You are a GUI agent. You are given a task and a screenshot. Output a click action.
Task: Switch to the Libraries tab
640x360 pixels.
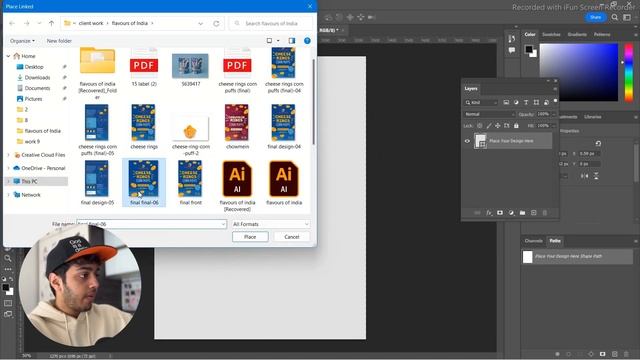click(x=592, y=117)
